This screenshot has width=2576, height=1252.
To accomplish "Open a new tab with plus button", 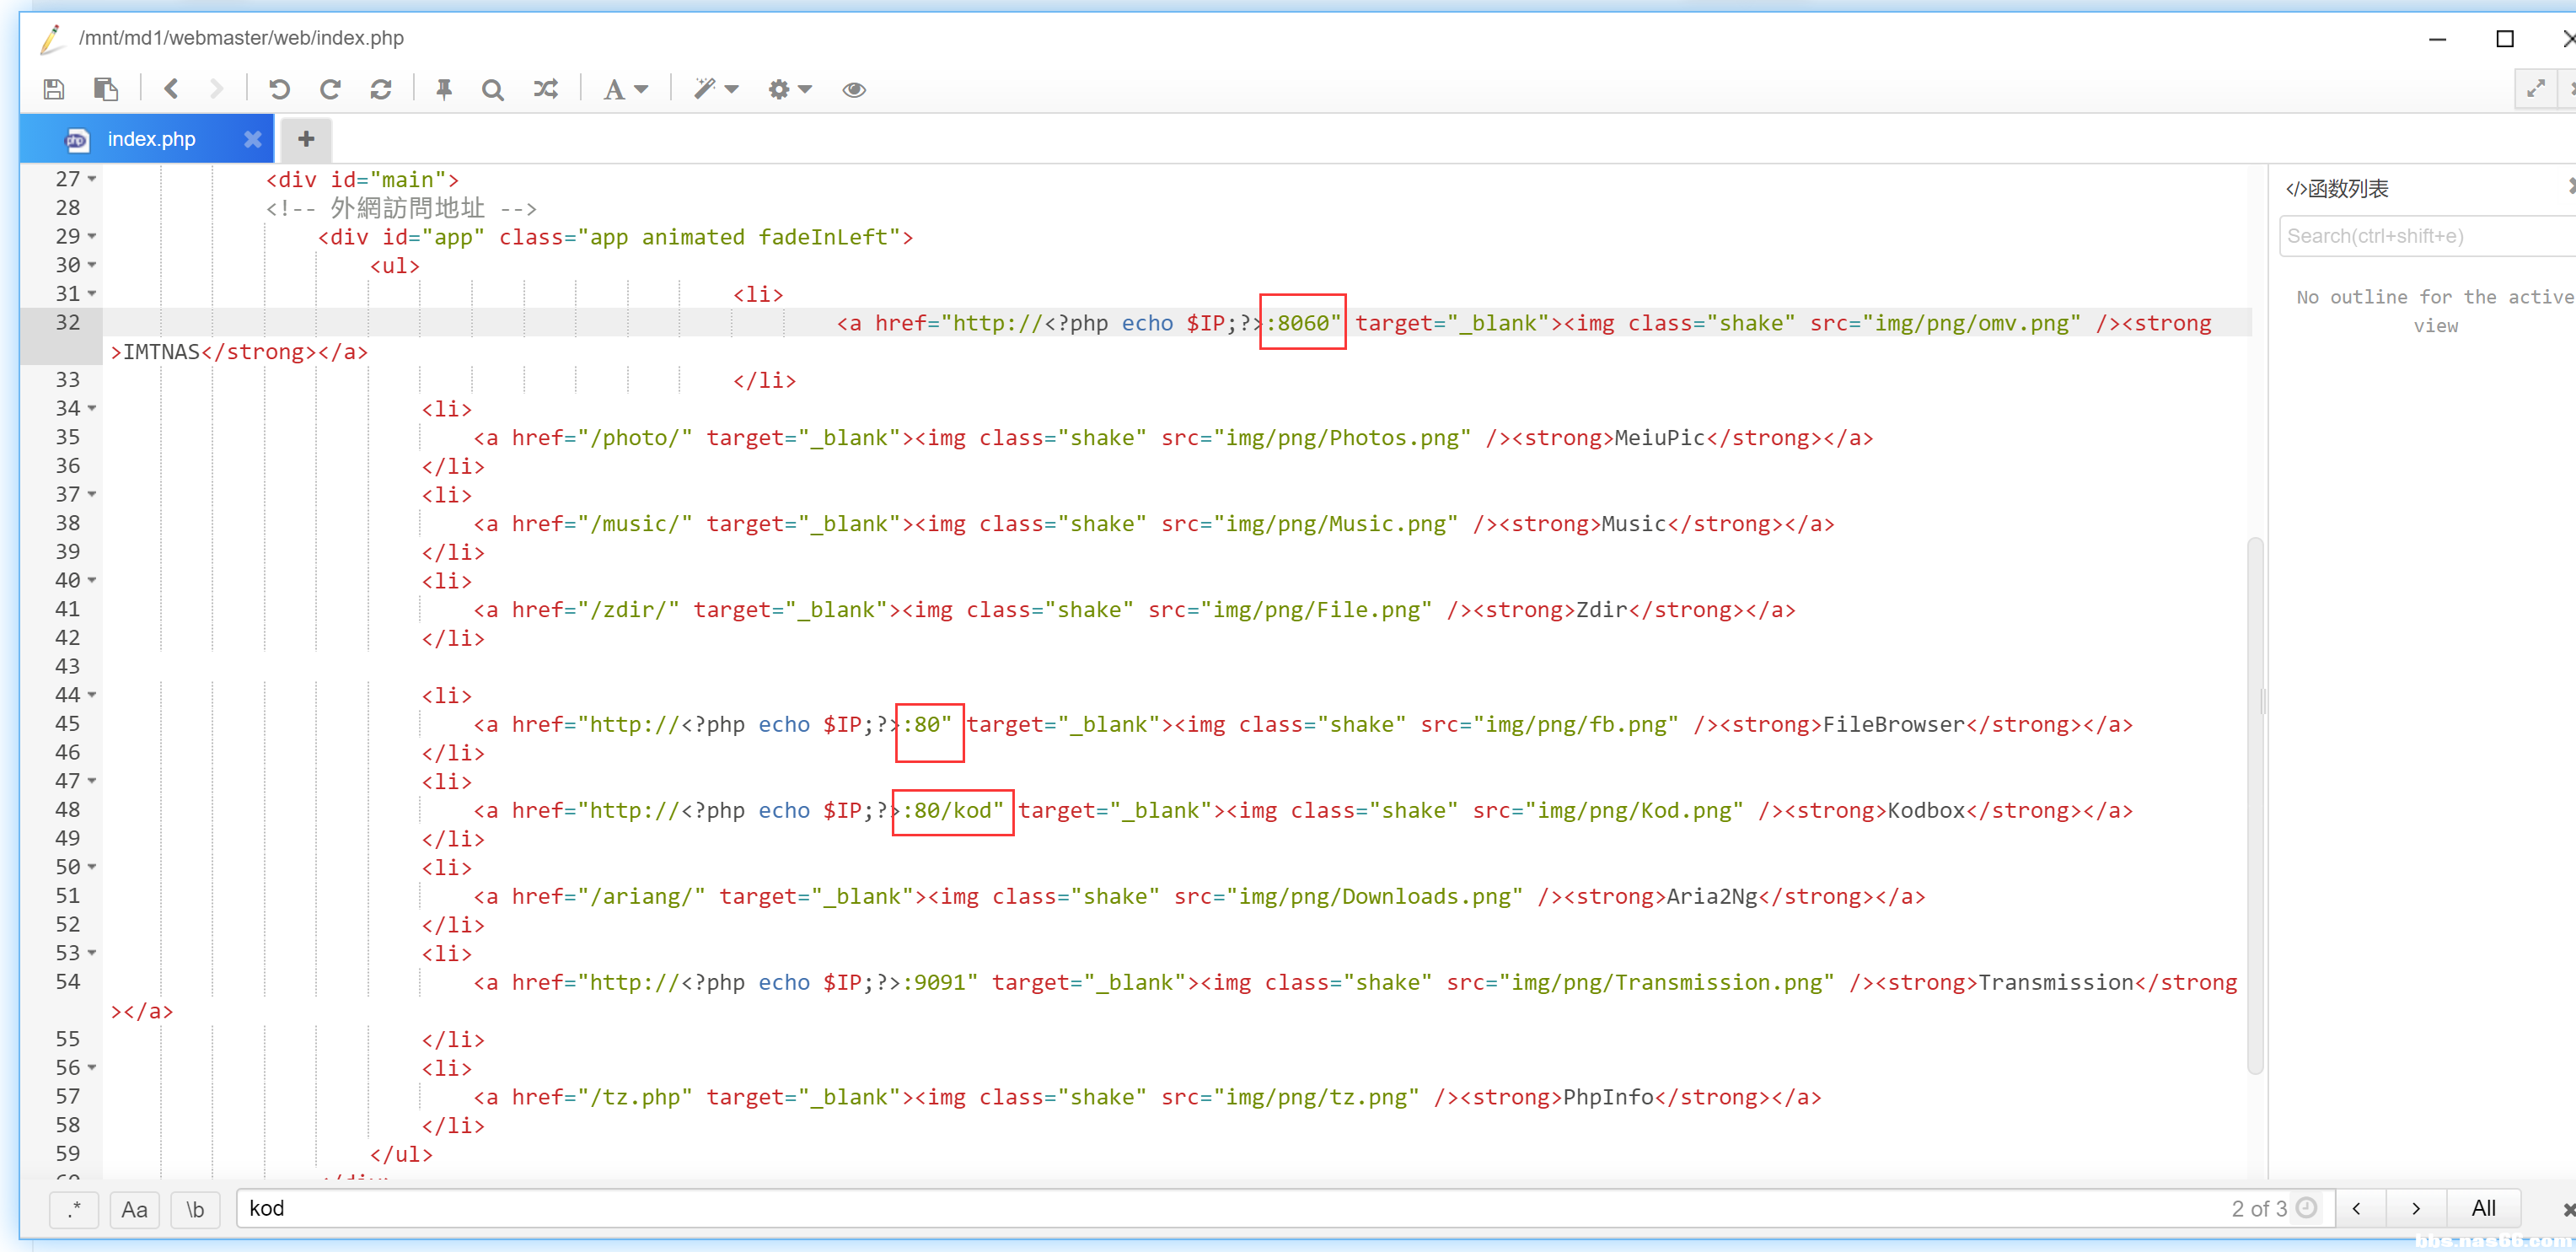I will [306, 139].
